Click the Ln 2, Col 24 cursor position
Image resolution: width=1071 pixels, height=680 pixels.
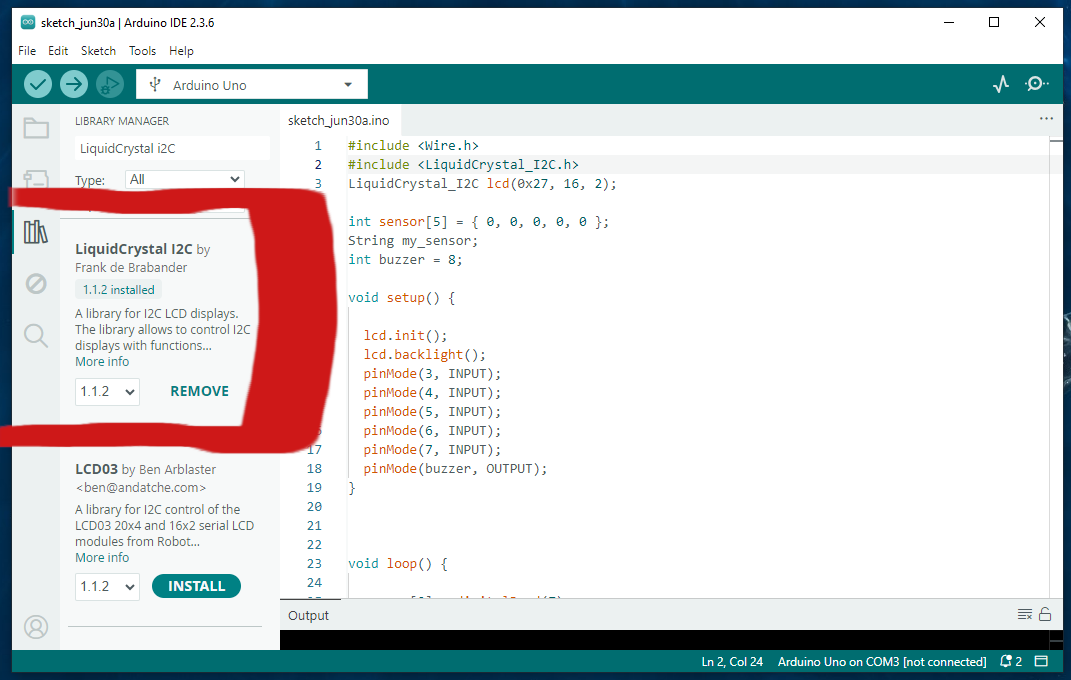(732, 662)
